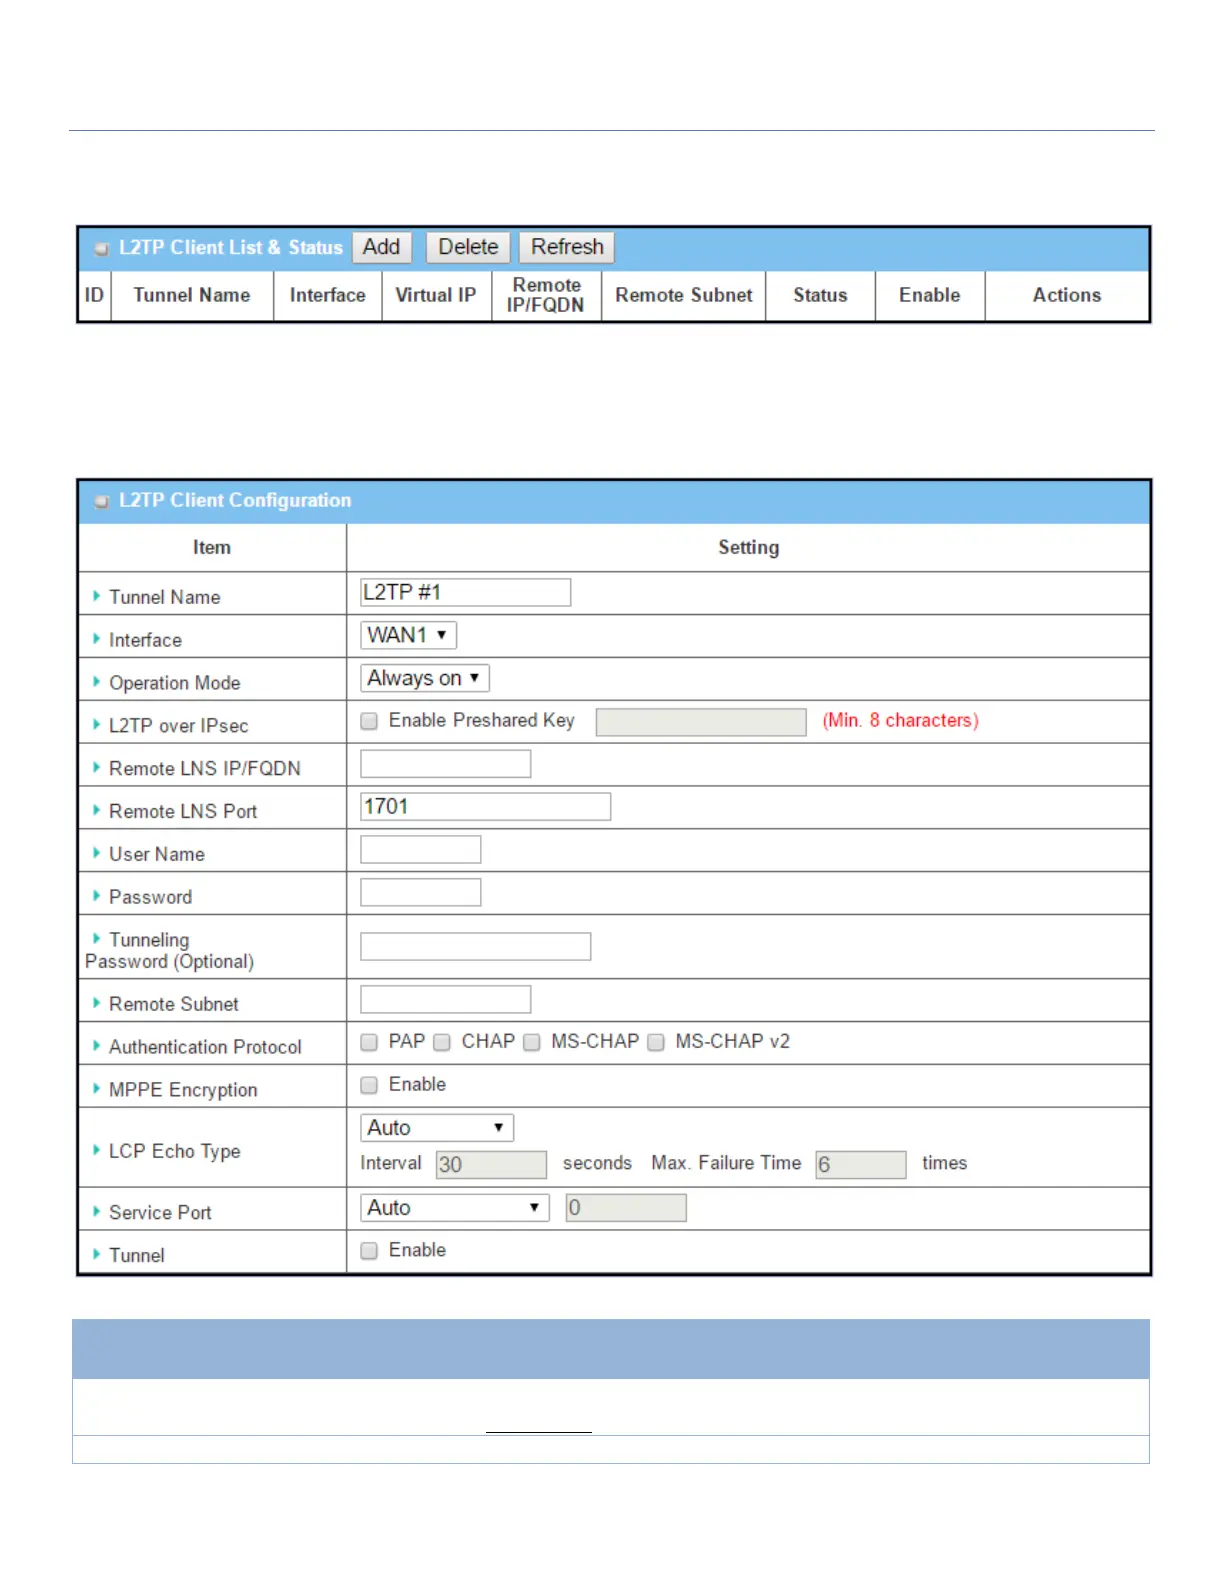Check the MS-CHAP authentication protocol
Image resolution: width=1224 pixels, height=1584 pixels.
point(532,1042)
